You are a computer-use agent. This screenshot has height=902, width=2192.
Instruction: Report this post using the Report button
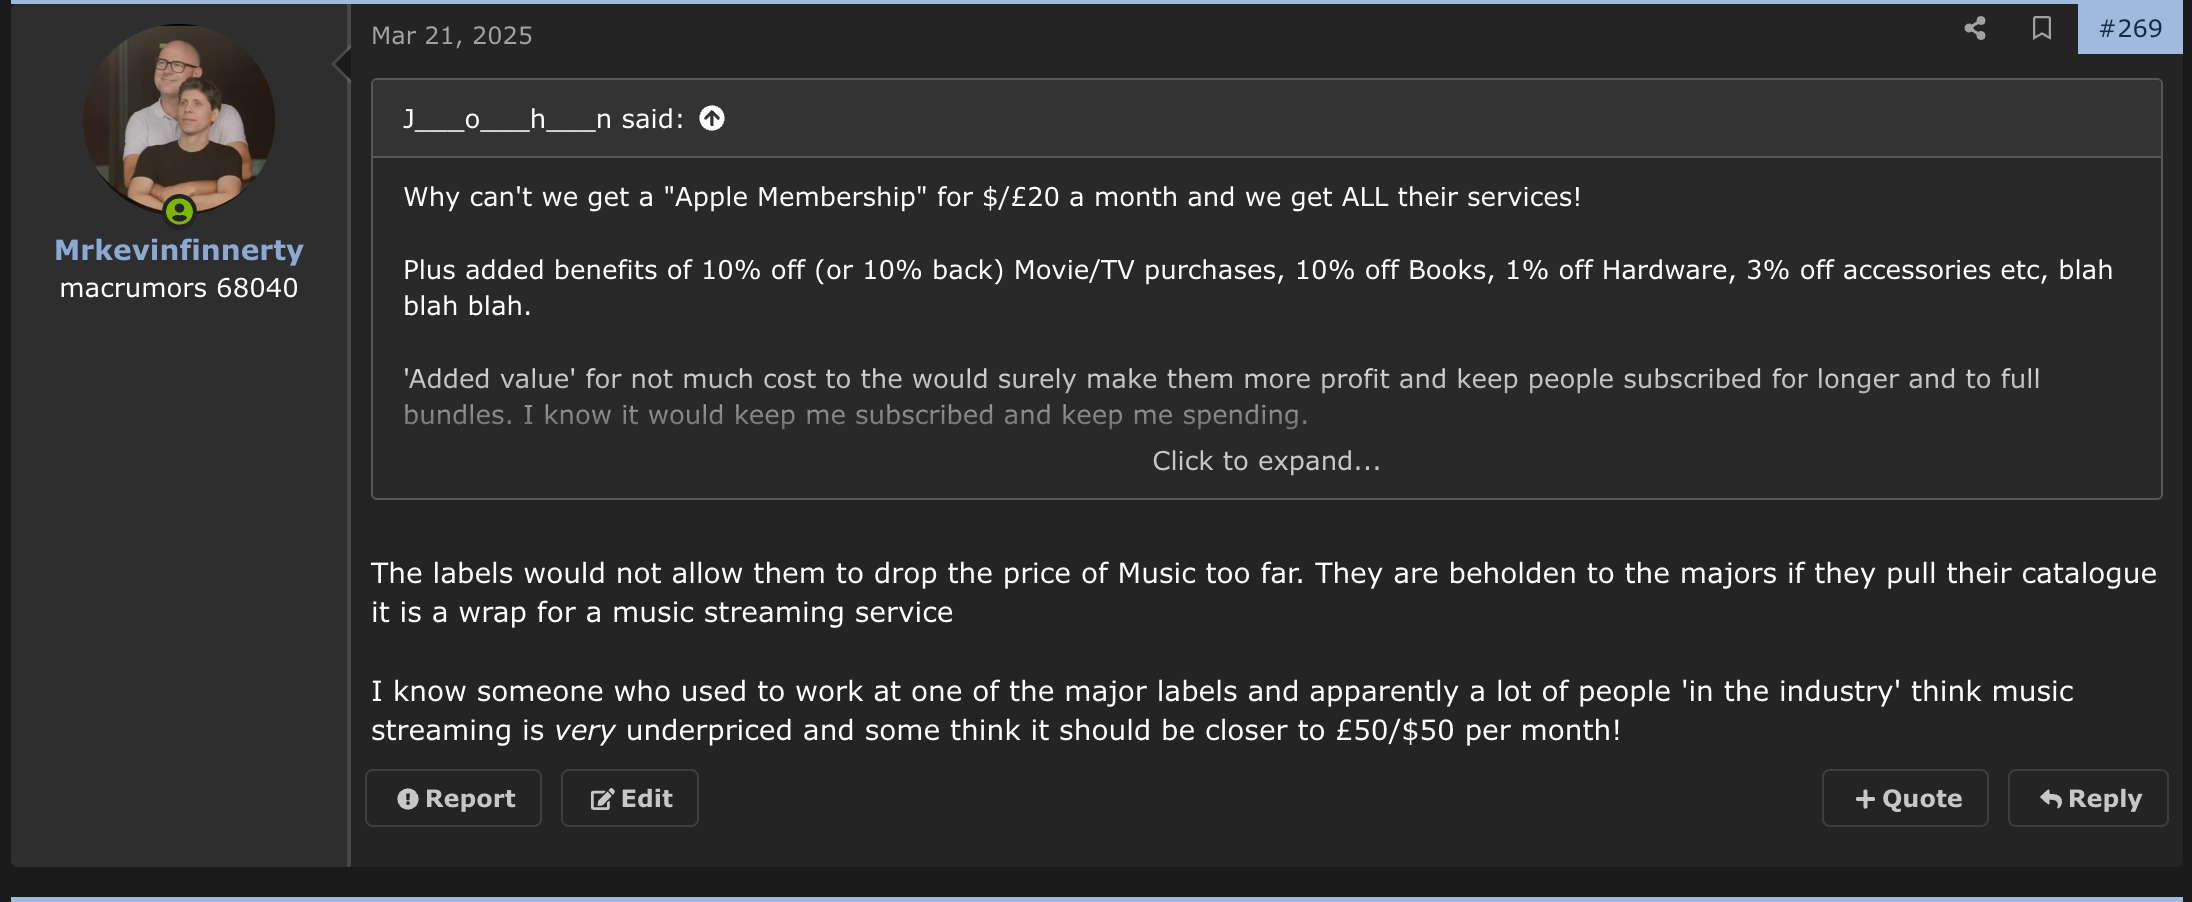tap(454, 798)
